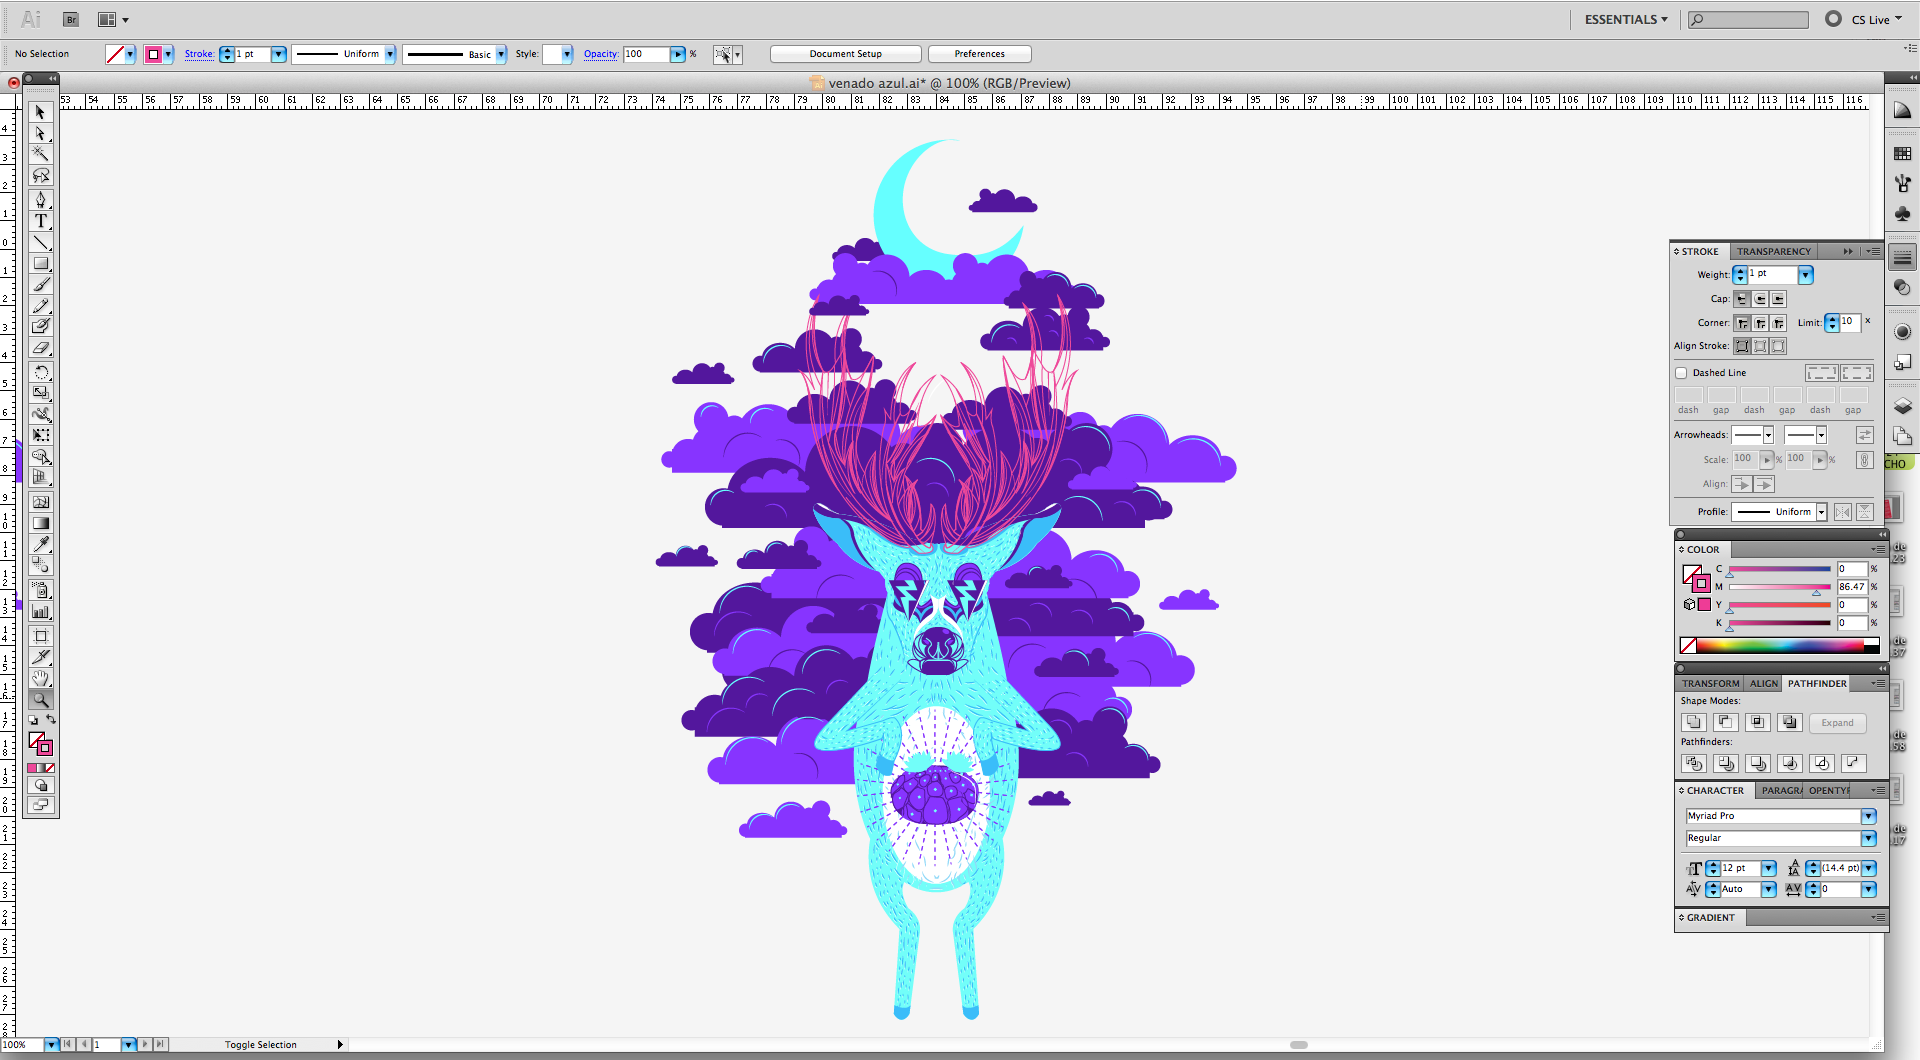Open start arrowhead dropdown

(x=1768, y=435)
